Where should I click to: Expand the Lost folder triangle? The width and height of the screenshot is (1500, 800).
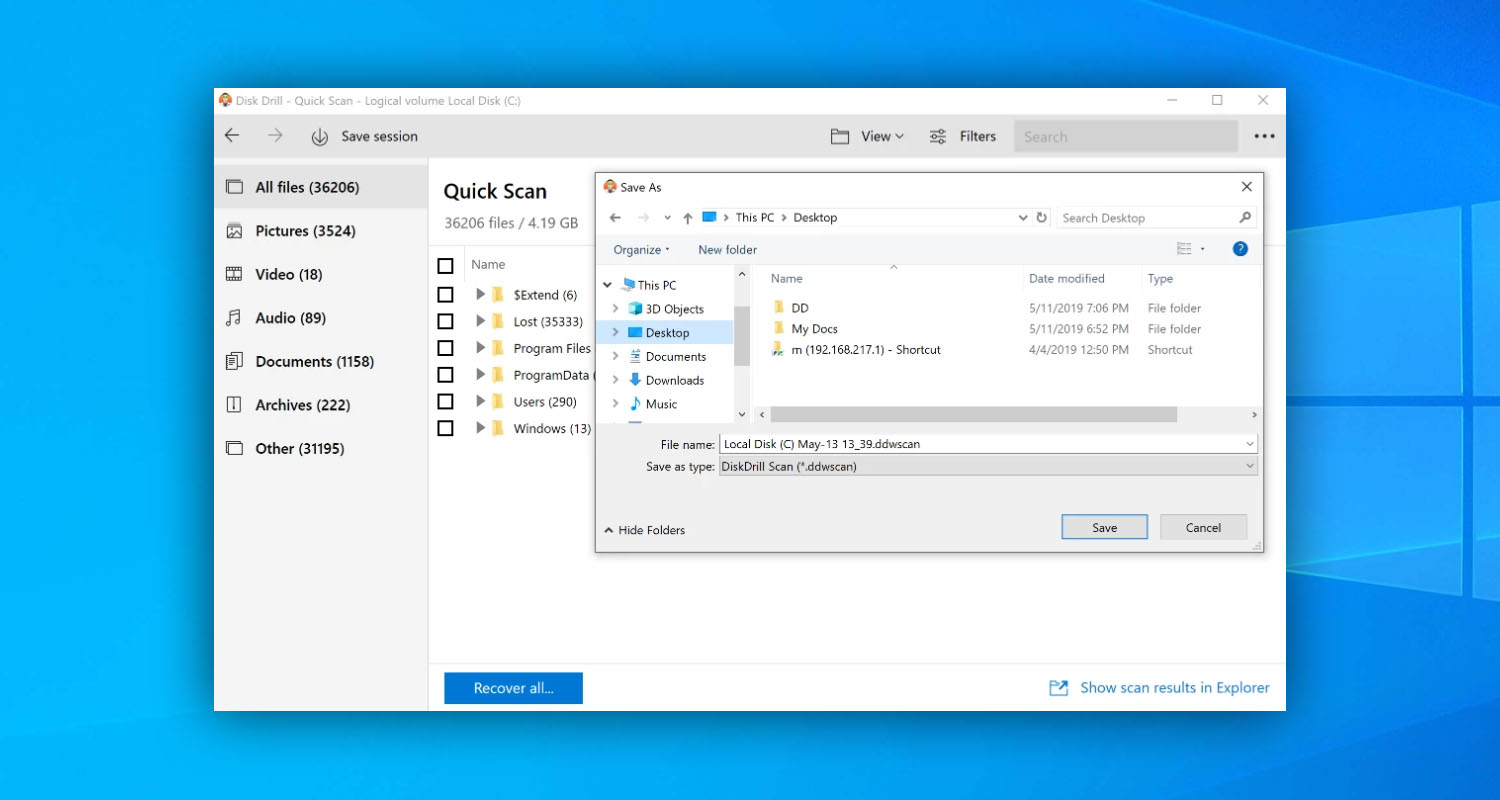click(x=480, y=321)
